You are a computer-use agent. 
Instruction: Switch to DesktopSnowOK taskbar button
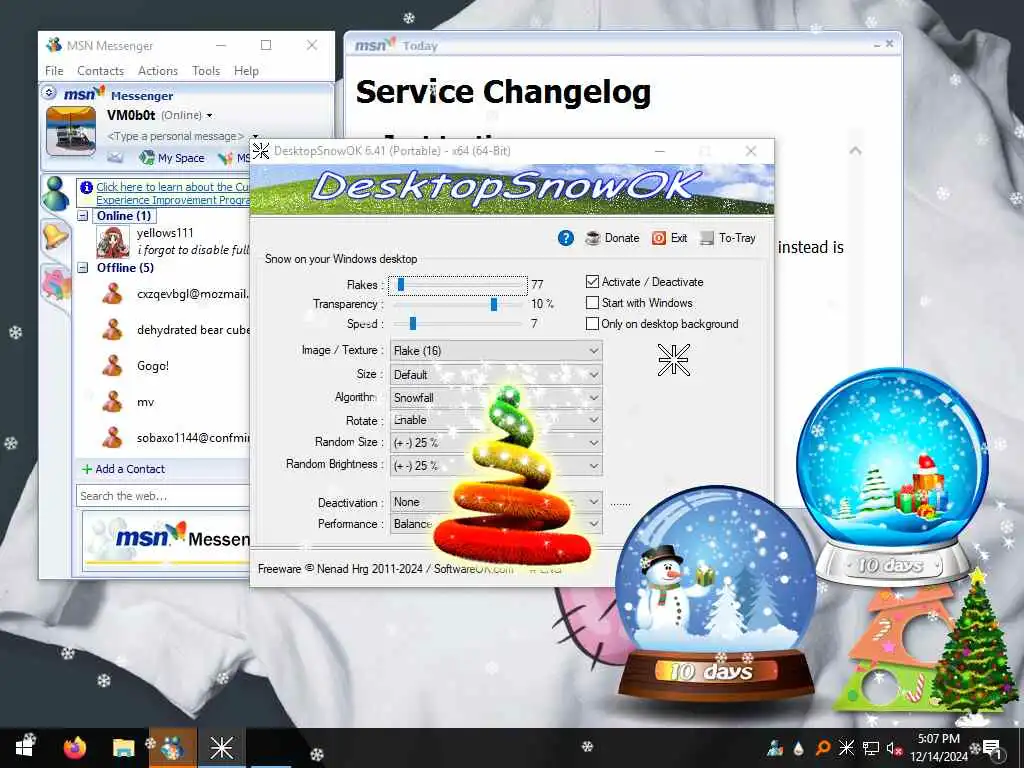tap(221, 748)
